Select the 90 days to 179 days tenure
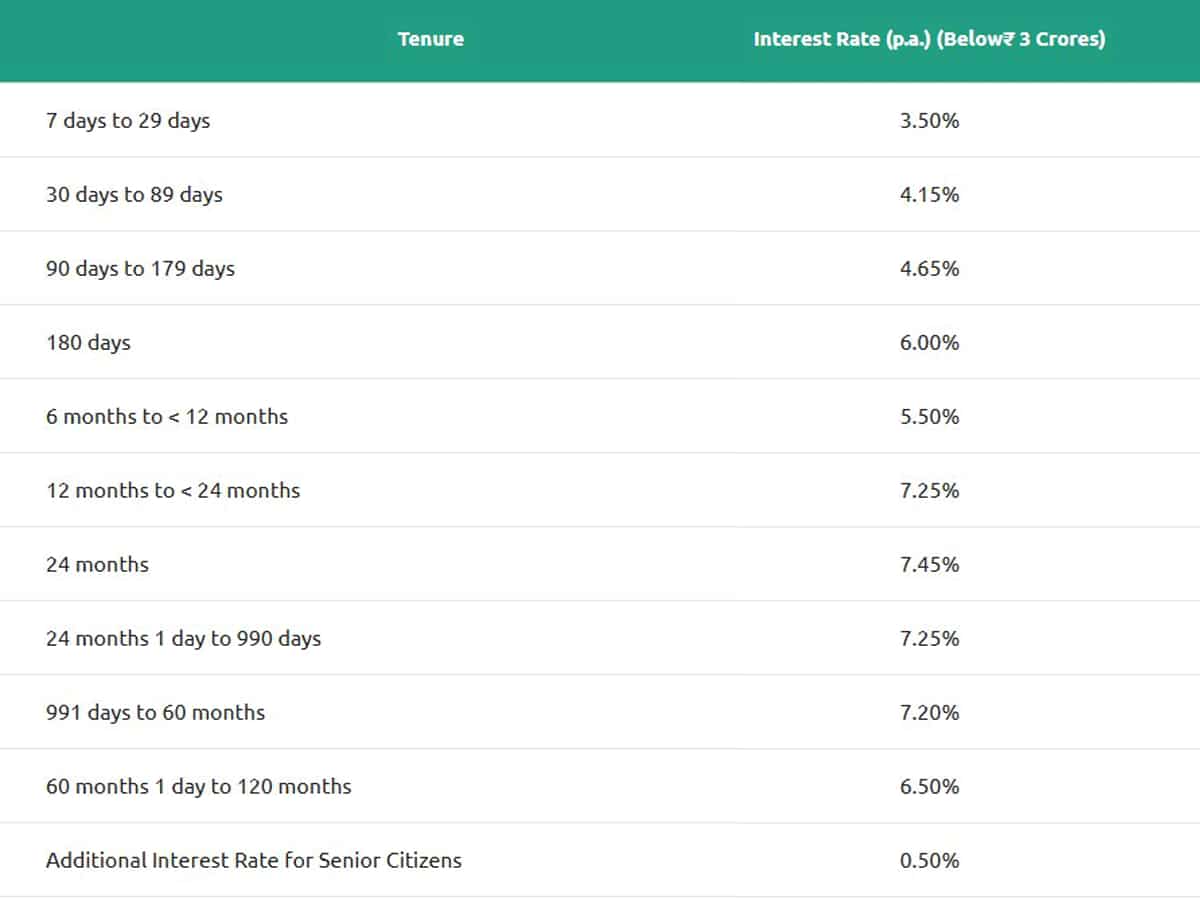The width and height of the screenshot is (1200, 900). pos(140,268)
